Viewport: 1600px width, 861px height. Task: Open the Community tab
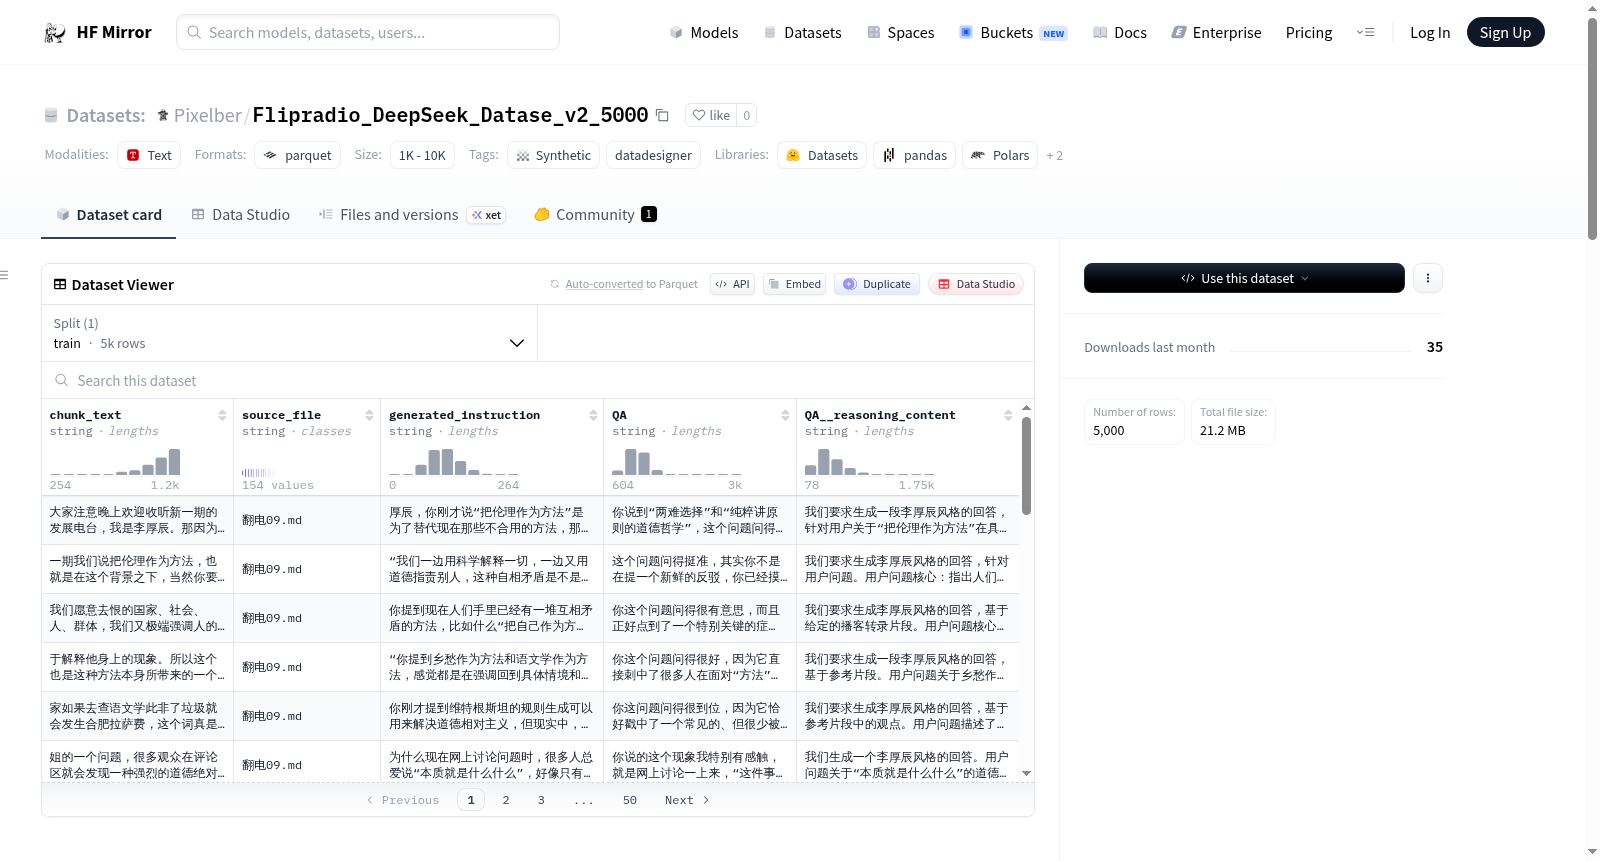(x=595, y=214)
